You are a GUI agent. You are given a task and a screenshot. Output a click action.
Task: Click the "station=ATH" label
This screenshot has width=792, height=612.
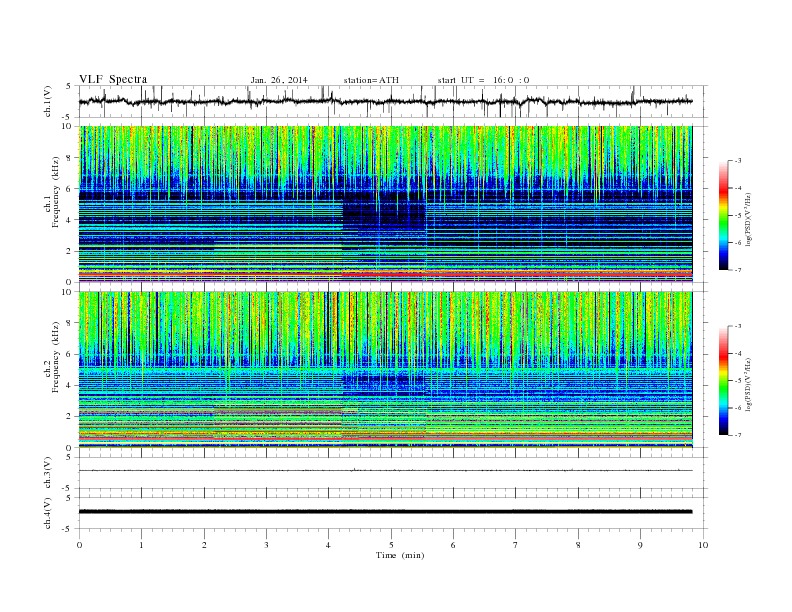[371, 80]
